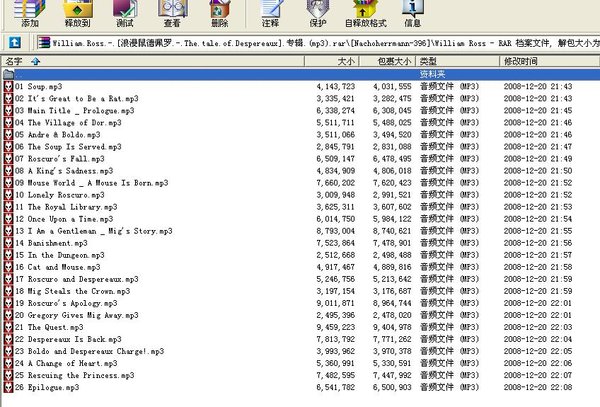Select 26 Epilogue.mp3

pos(47,388)
